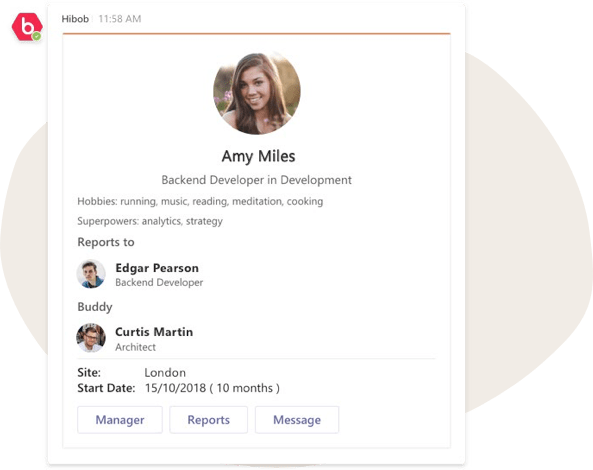
Task: Select 'Backend Developer in Development' text
Action: click(256, 180)
